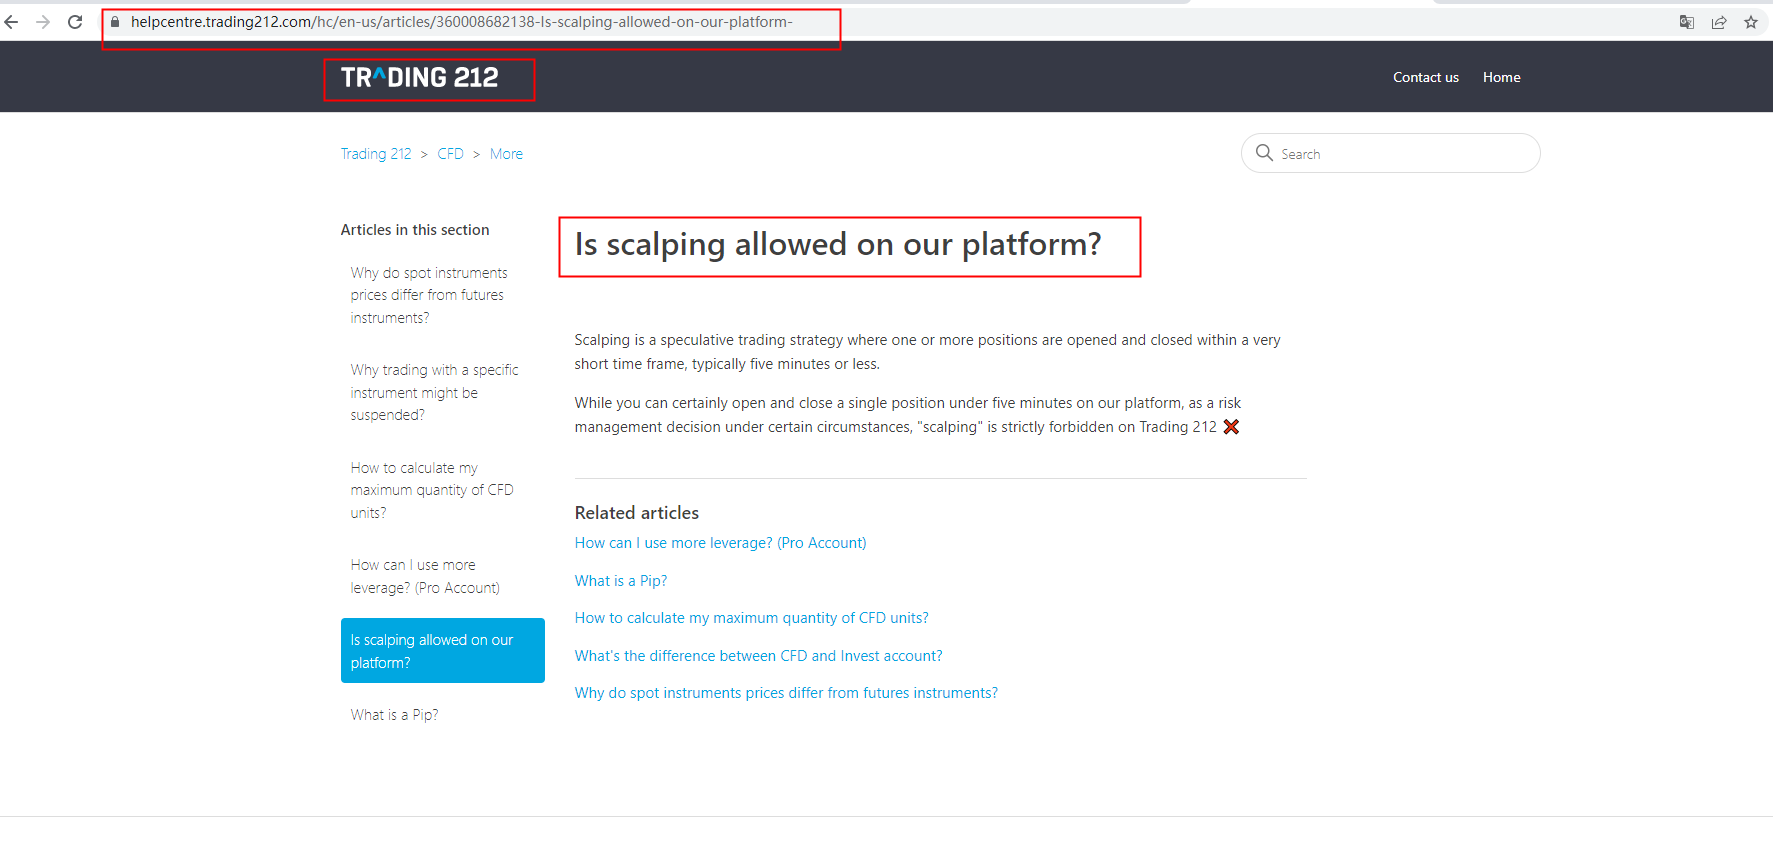The height and width of the screenshot is (866, 1773).
Task: Open related article on maximum CFD units
Action: tap(752, 618)
